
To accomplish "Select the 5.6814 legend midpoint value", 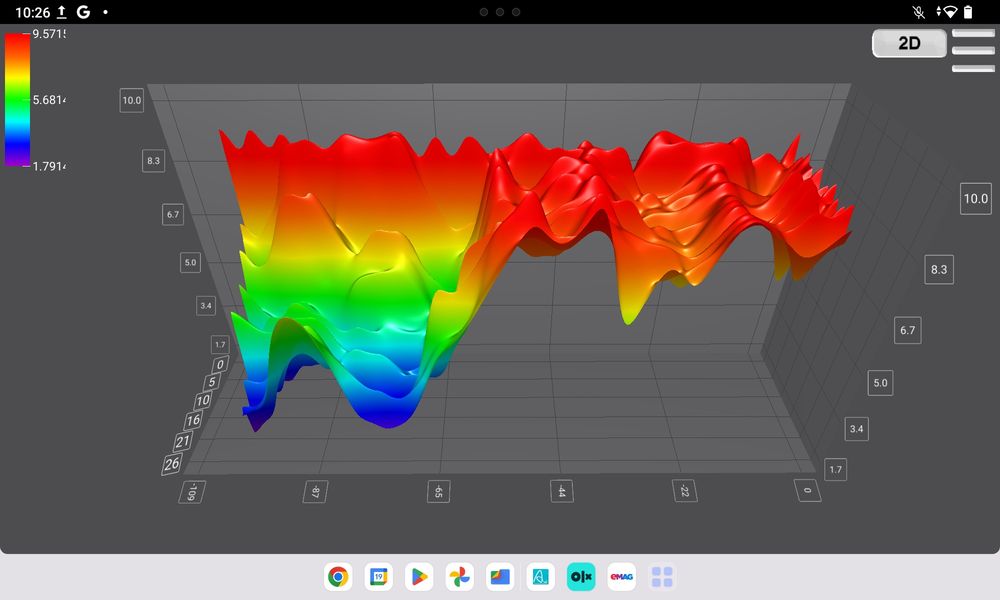I will coord(49,100).
